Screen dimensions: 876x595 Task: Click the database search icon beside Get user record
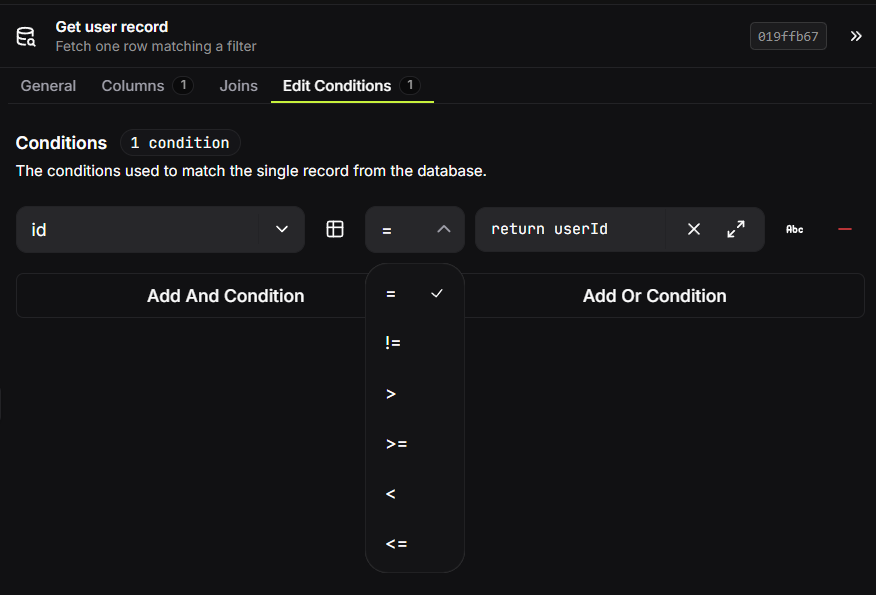click(26, 36)
